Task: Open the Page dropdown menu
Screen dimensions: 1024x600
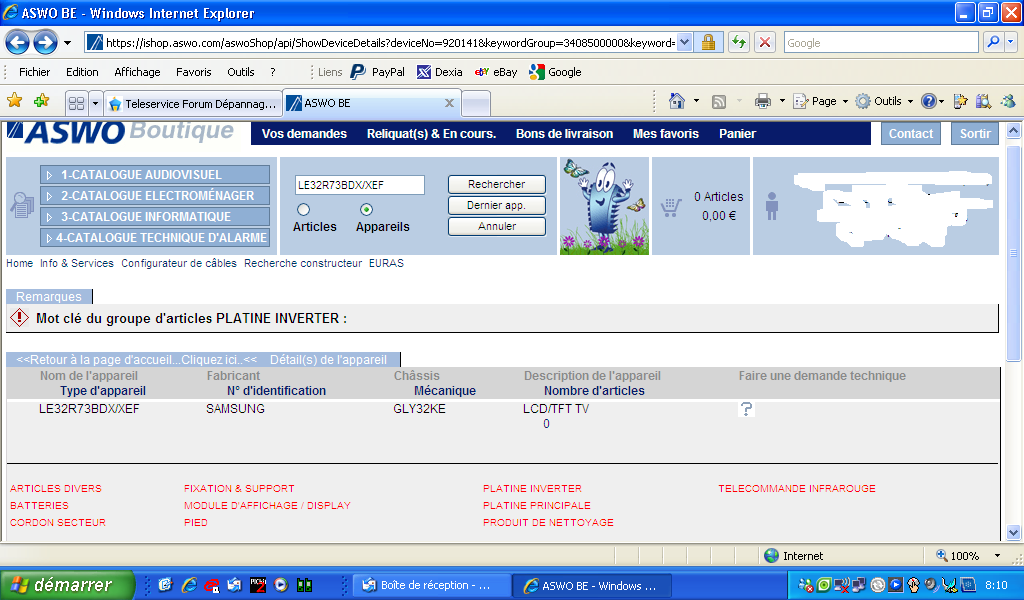Action: pyautogui.click(x=820, y=101)
